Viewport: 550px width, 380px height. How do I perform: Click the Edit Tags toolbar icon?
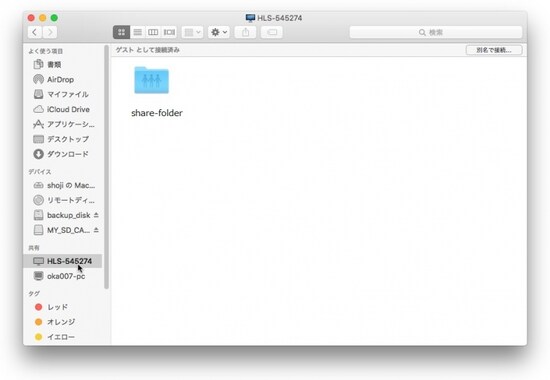tap(272, 32)
